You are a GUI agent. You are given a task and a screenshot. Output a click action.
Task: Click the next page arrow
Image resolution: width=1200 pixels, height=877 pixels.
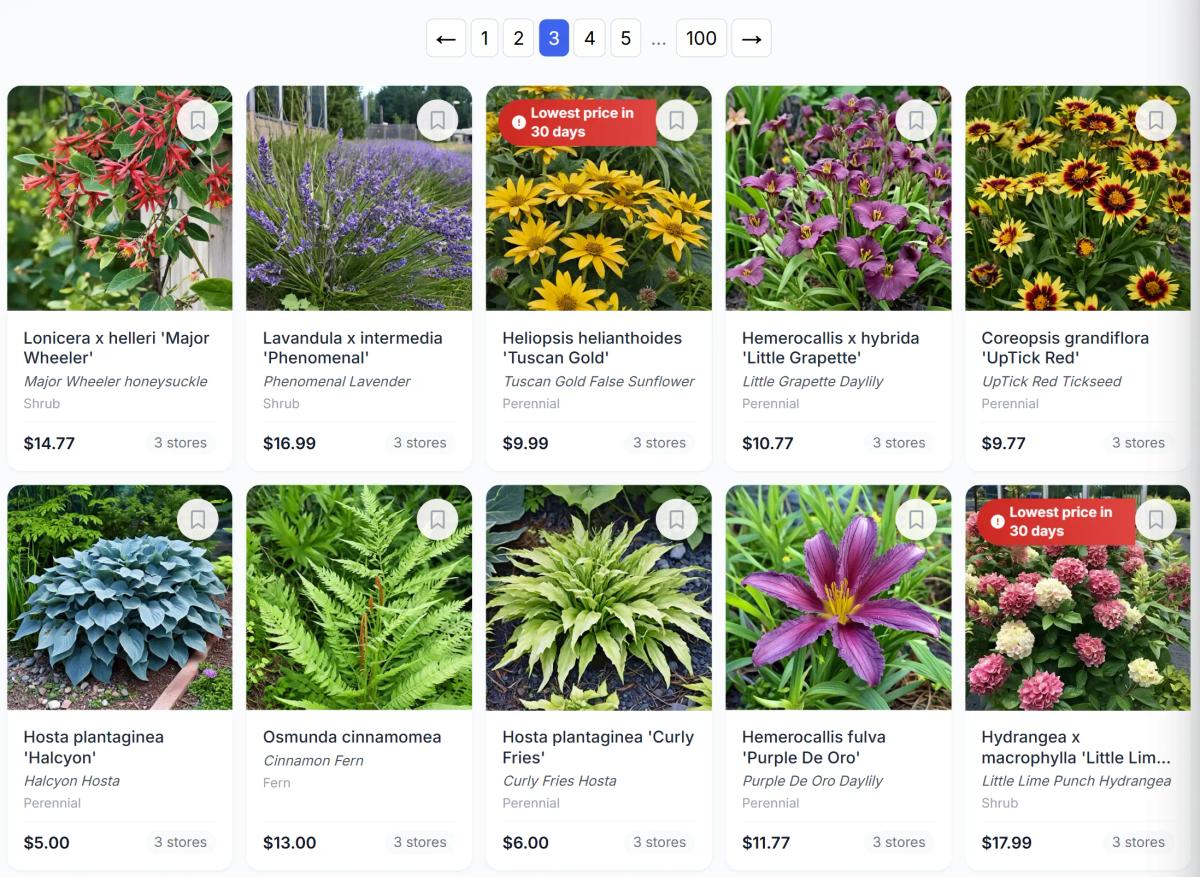(x=751, y=38)
